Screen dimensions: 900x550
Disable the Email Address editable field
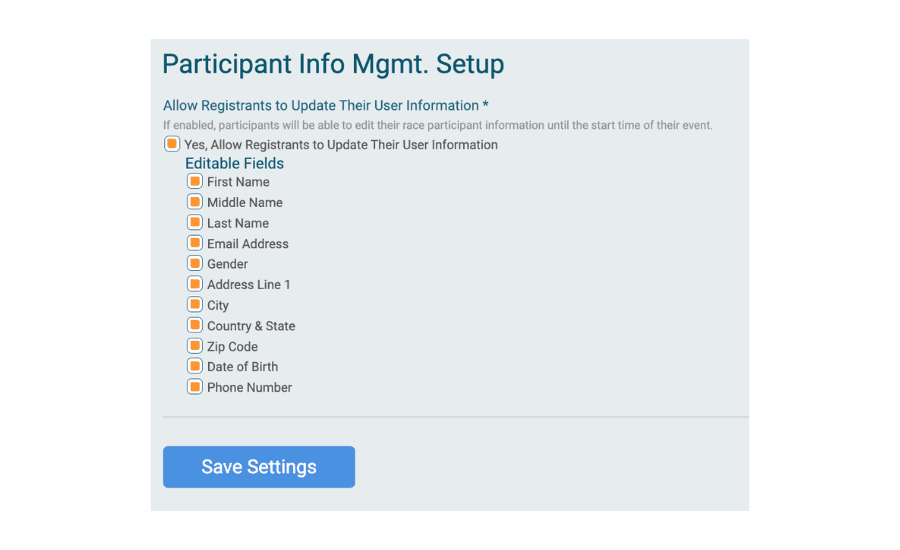pos(195,243)
